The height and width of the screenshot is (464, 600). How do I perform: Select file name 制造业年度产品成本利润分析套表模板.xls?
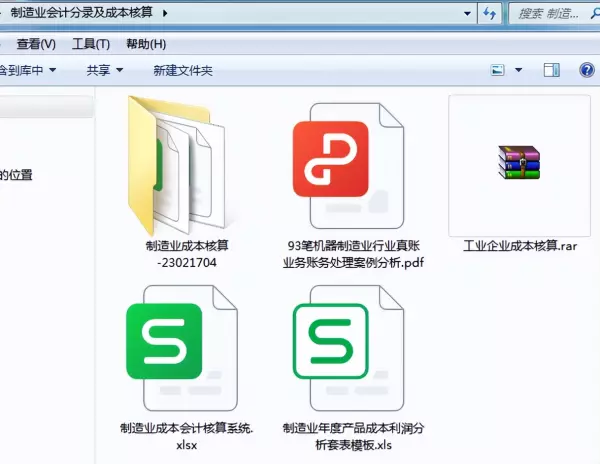pos(353,436)
